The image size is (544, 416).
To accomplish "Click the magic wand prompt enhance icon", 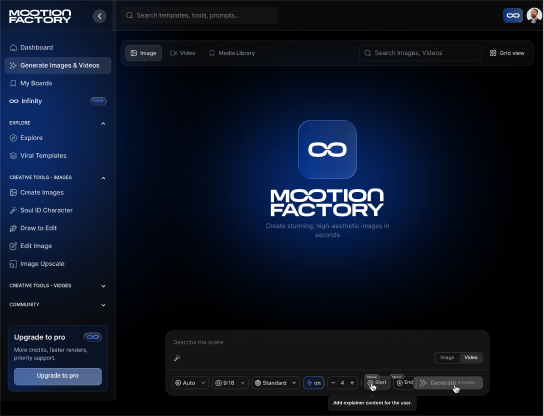I will click(177, 358).
